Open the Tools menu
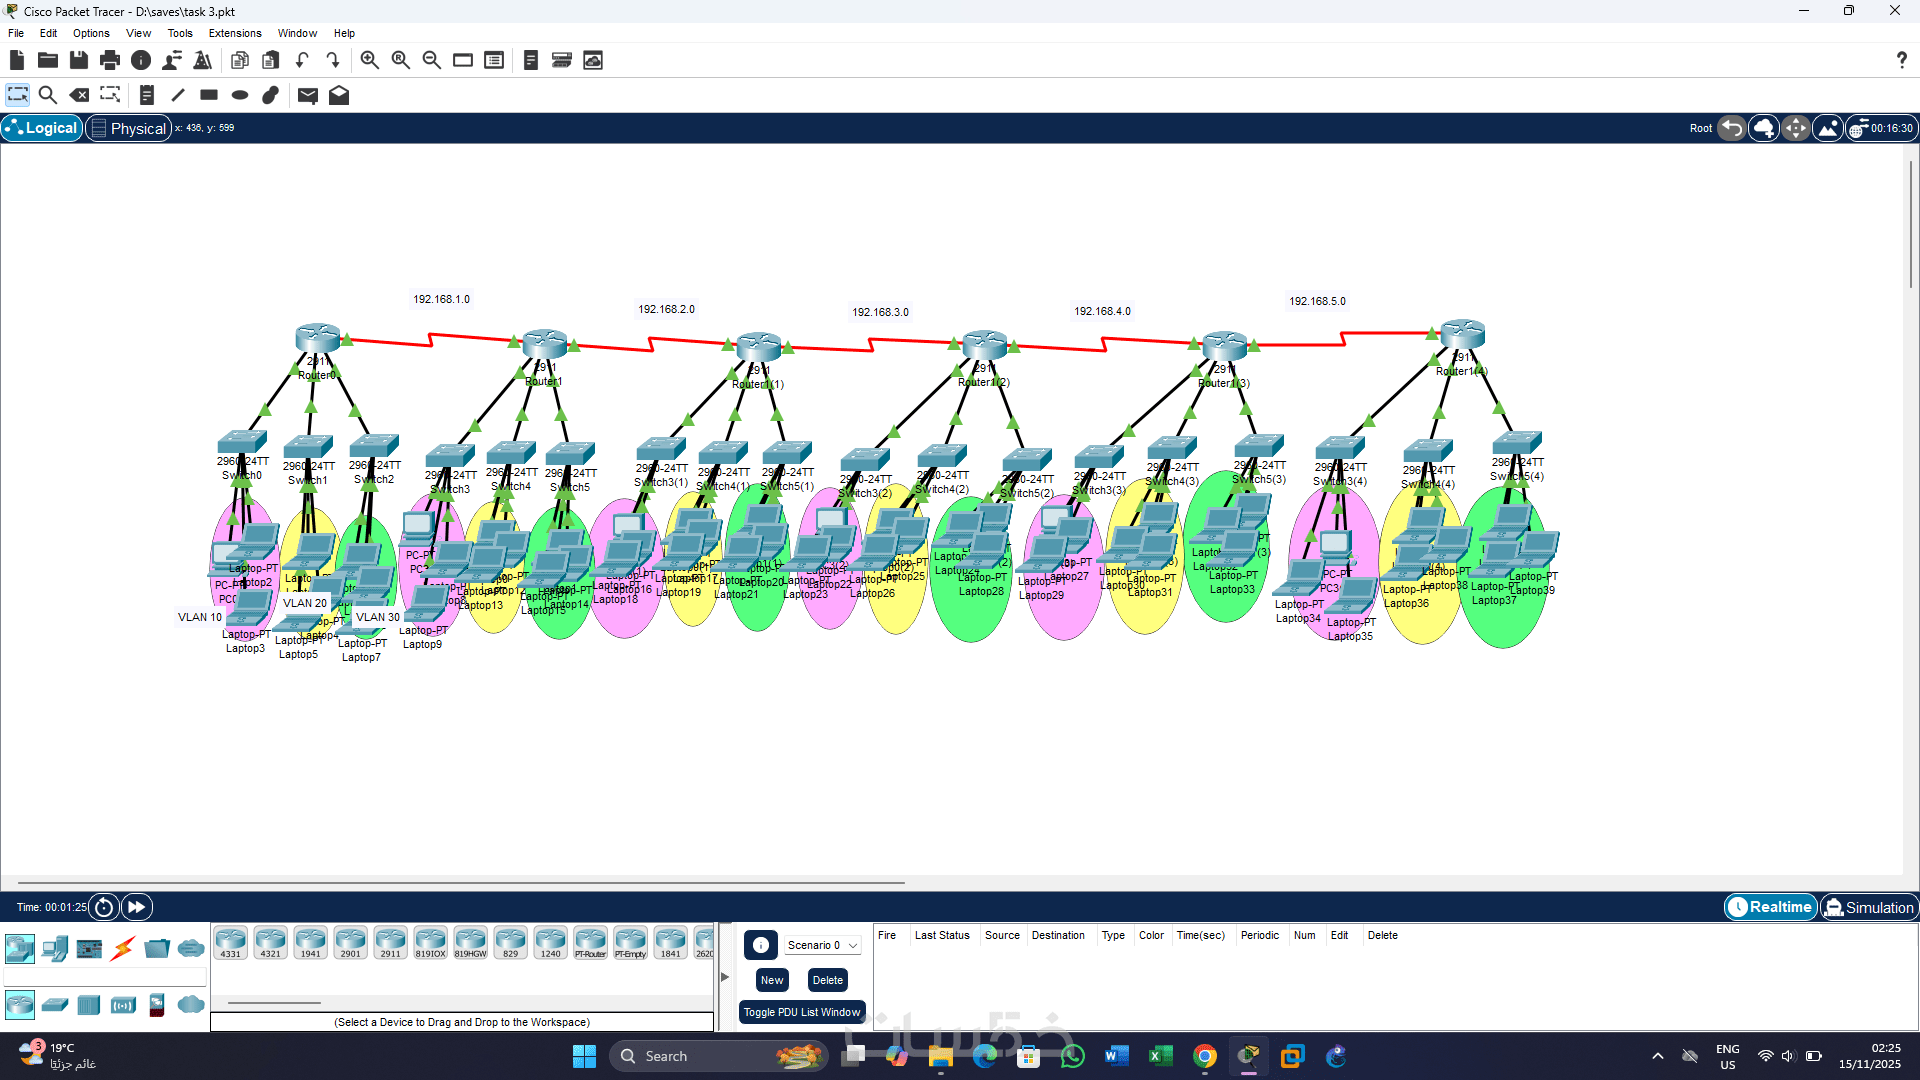 pyautogui.click(x=179, y=33)
